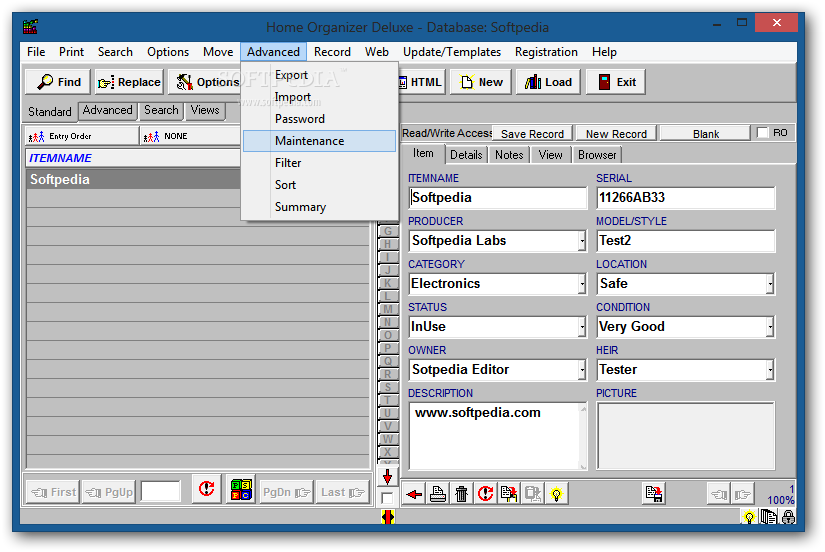Click the previous record hand icon
825x552 pixels.
coord(719,494)
